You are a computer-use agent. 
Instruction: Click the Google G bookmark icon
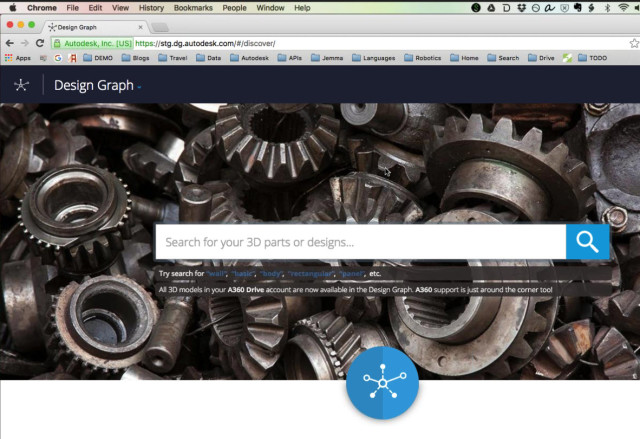tap(58, 58)
